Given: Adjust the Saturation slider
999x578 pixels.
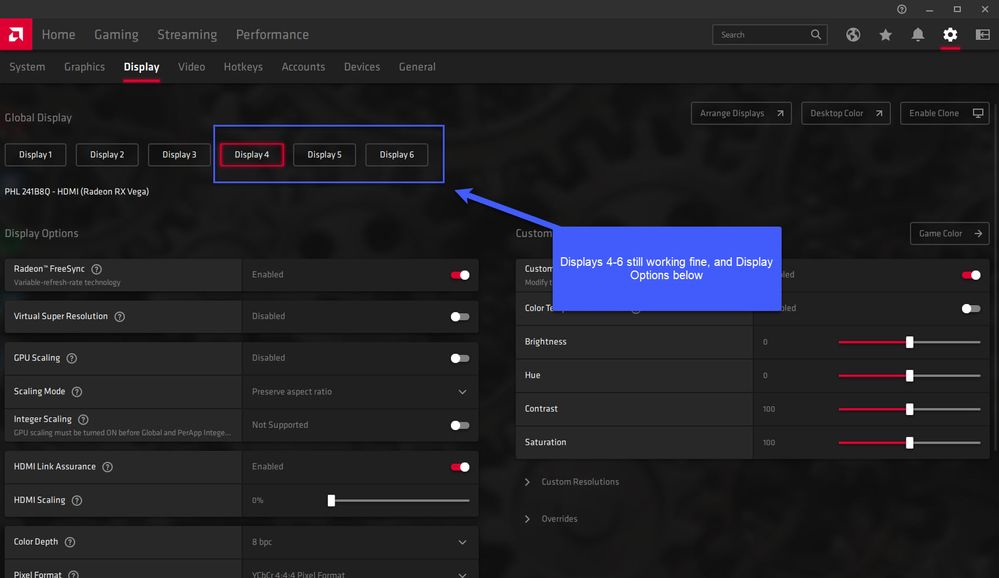Looking at the screenshot, I should pyautogui.click(x=909, y=442).
